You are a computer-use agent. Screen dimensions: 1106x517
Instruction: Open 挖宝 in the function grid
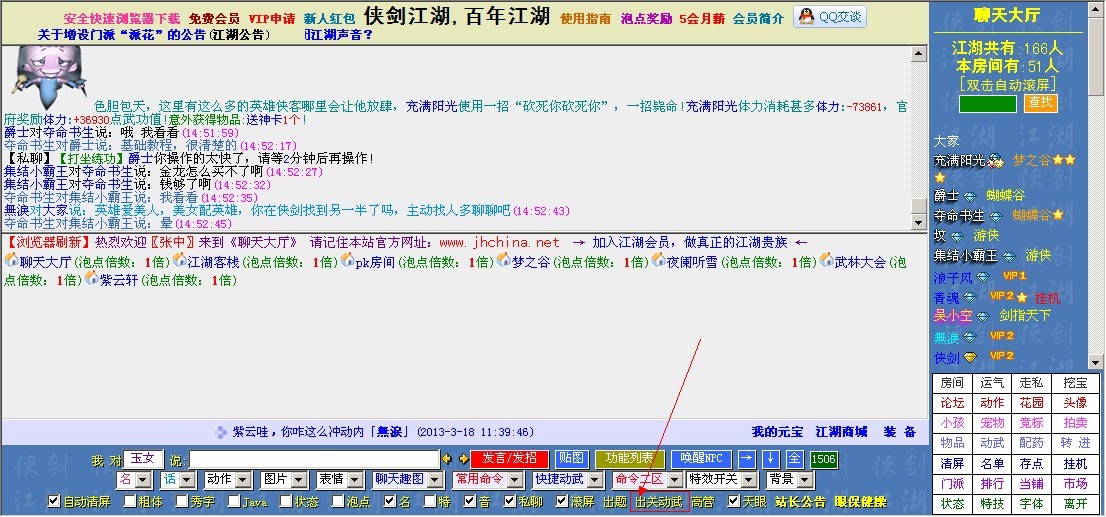[1076, 383]
